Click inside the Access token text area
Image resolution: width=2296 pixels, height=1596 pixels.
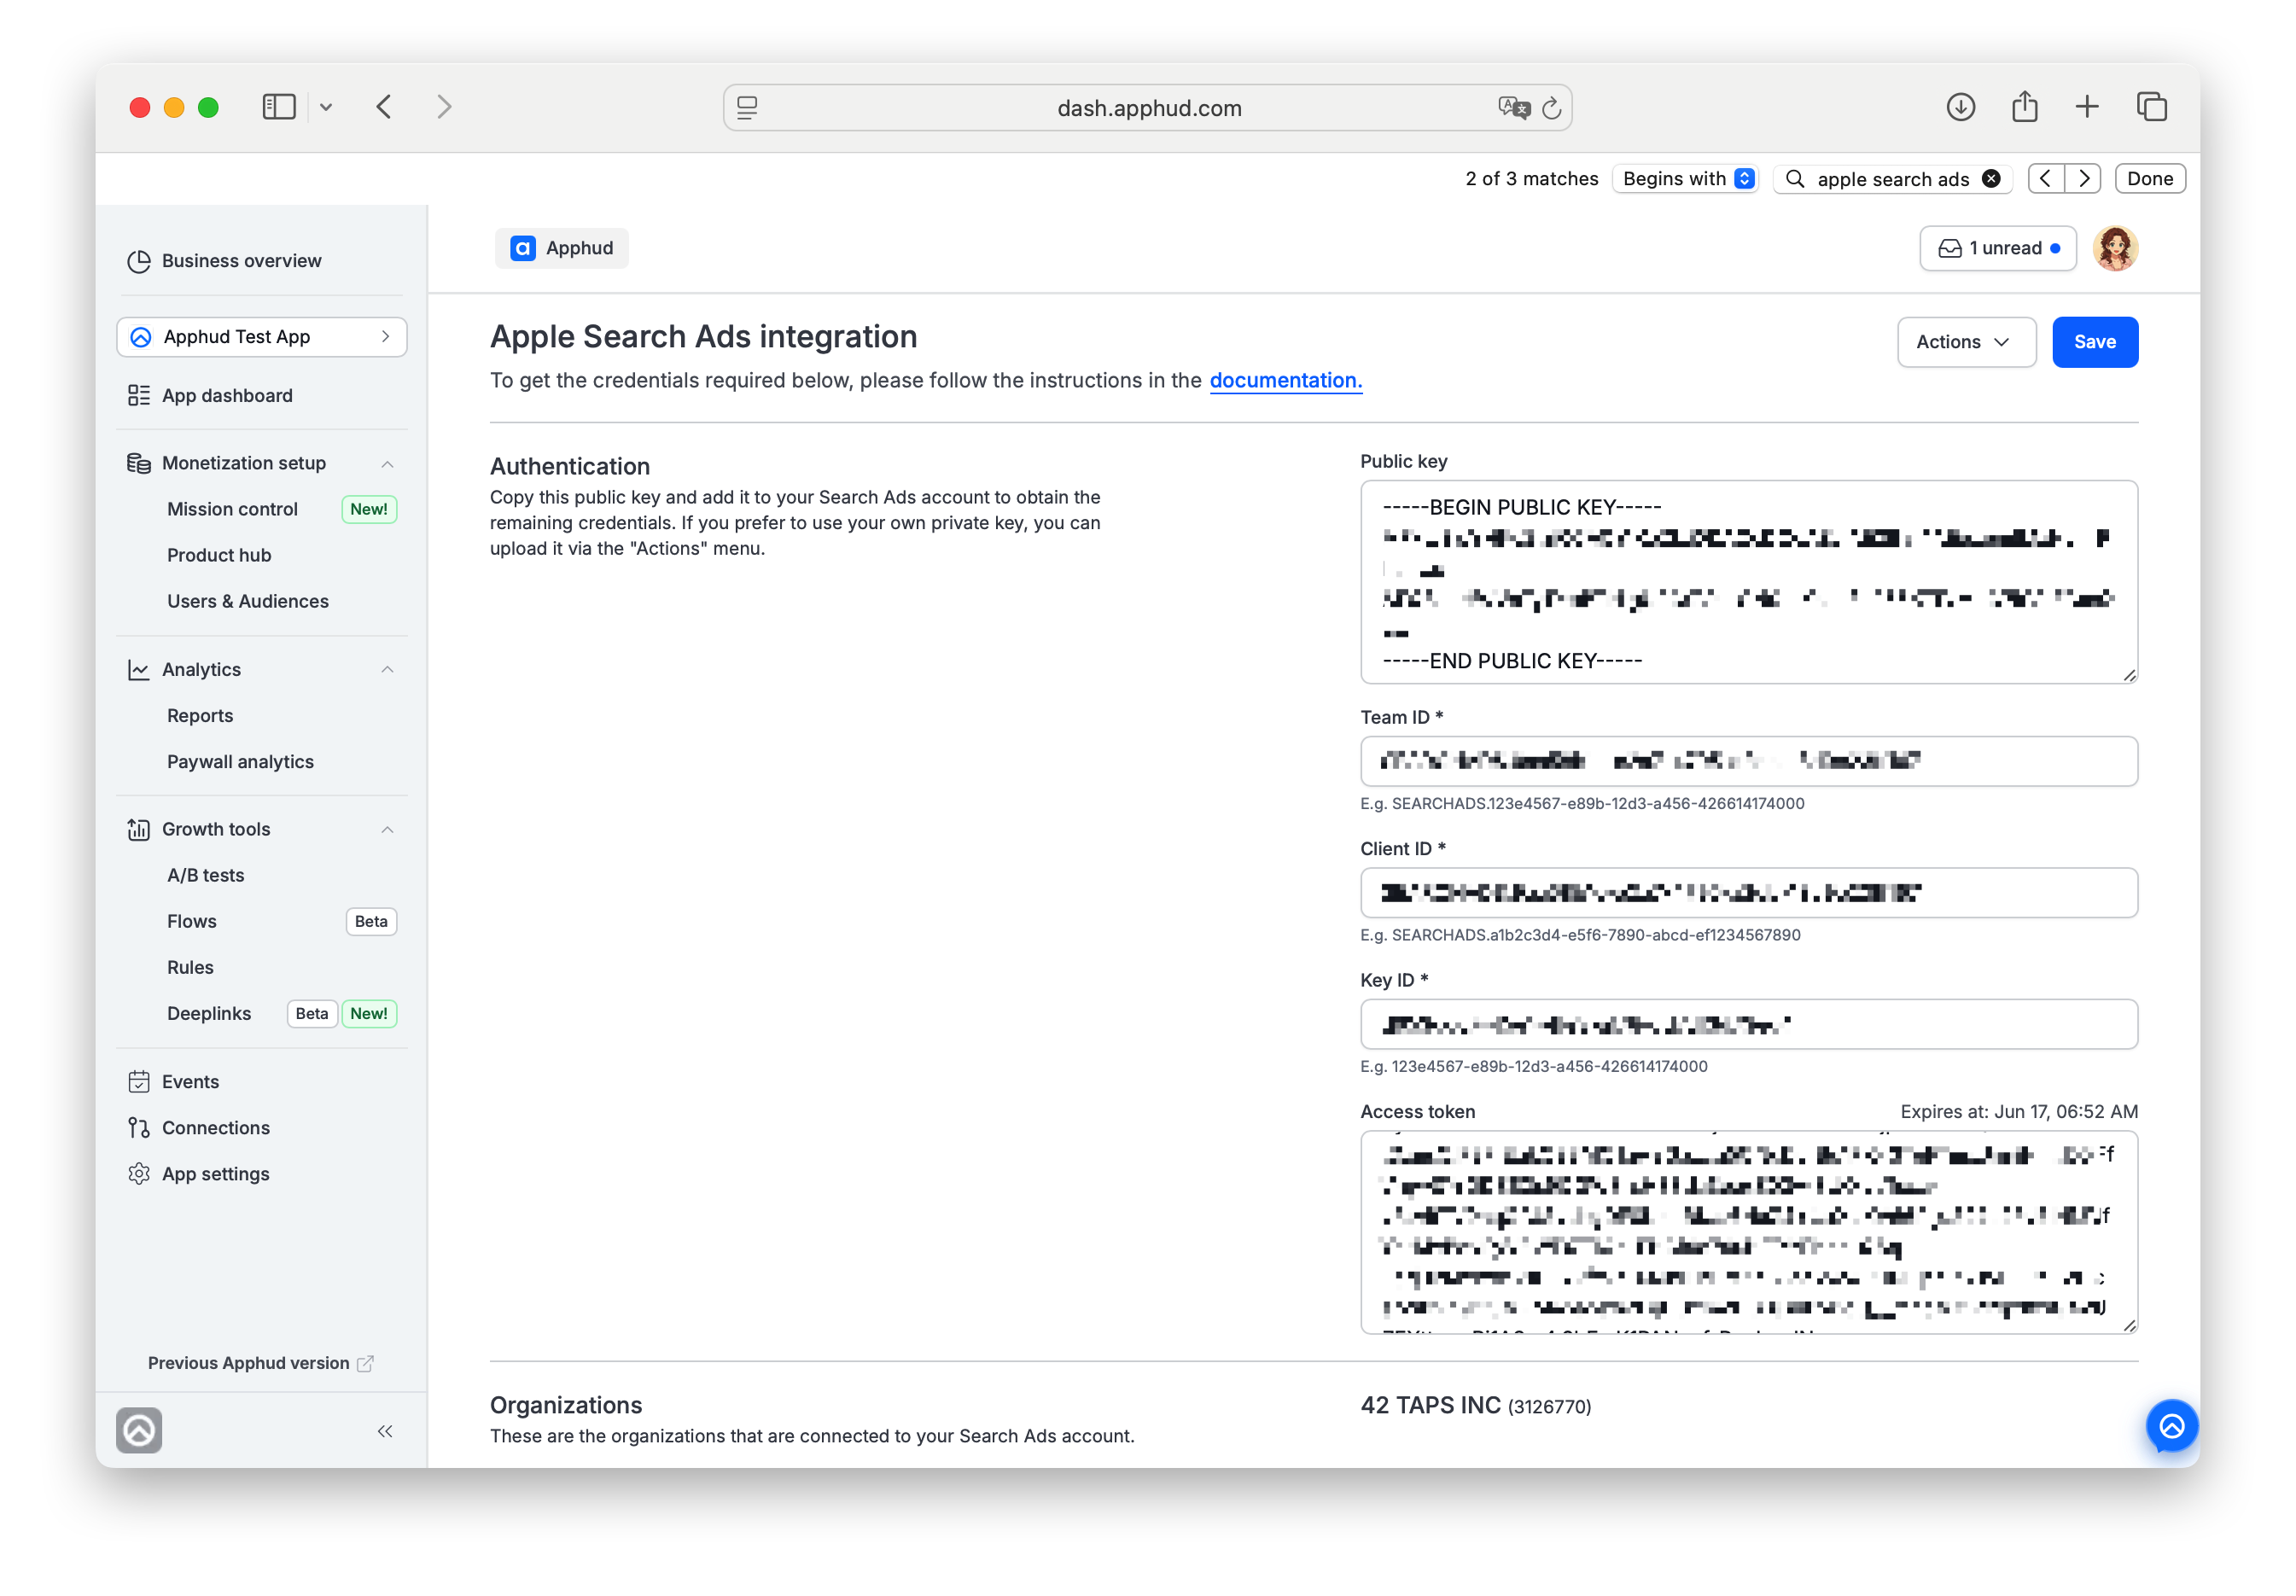click(x=1748, y=1232)
